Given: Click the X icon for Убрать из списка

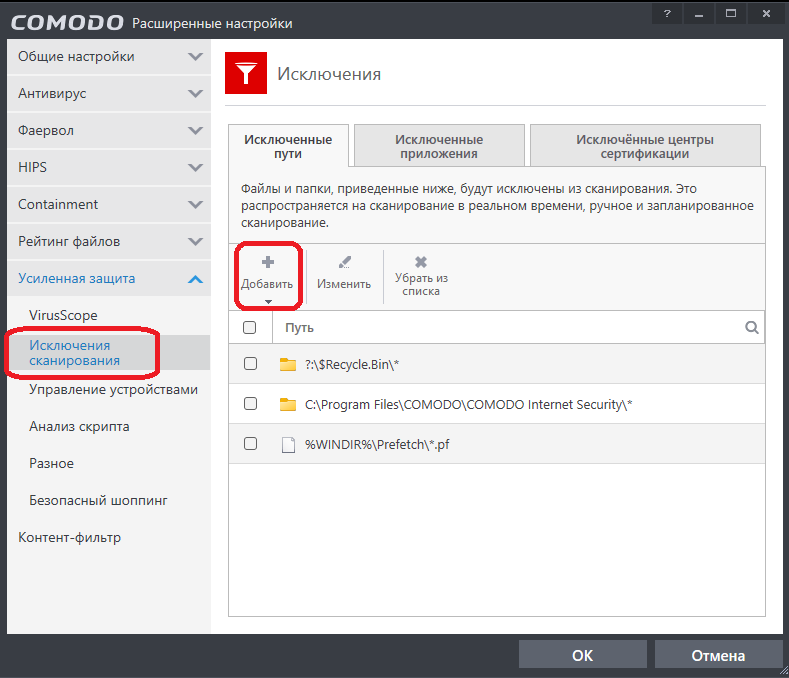Looking at the screenshot, I should coord(421,262).
